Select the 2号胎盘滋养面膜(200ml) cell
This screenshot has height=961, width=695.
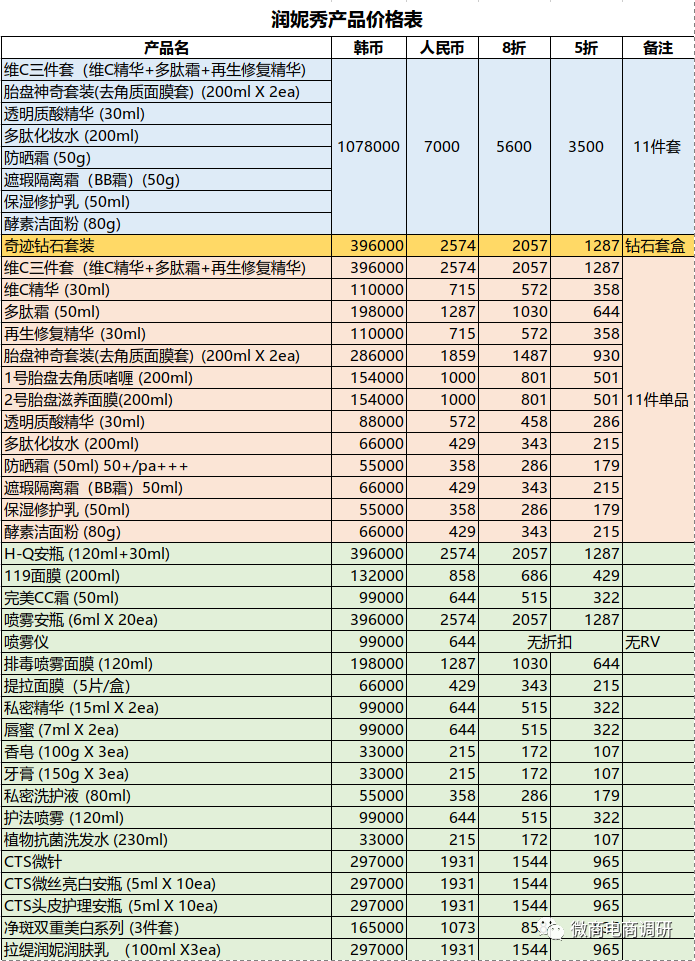pyautogui.click(x=166, y=400)
